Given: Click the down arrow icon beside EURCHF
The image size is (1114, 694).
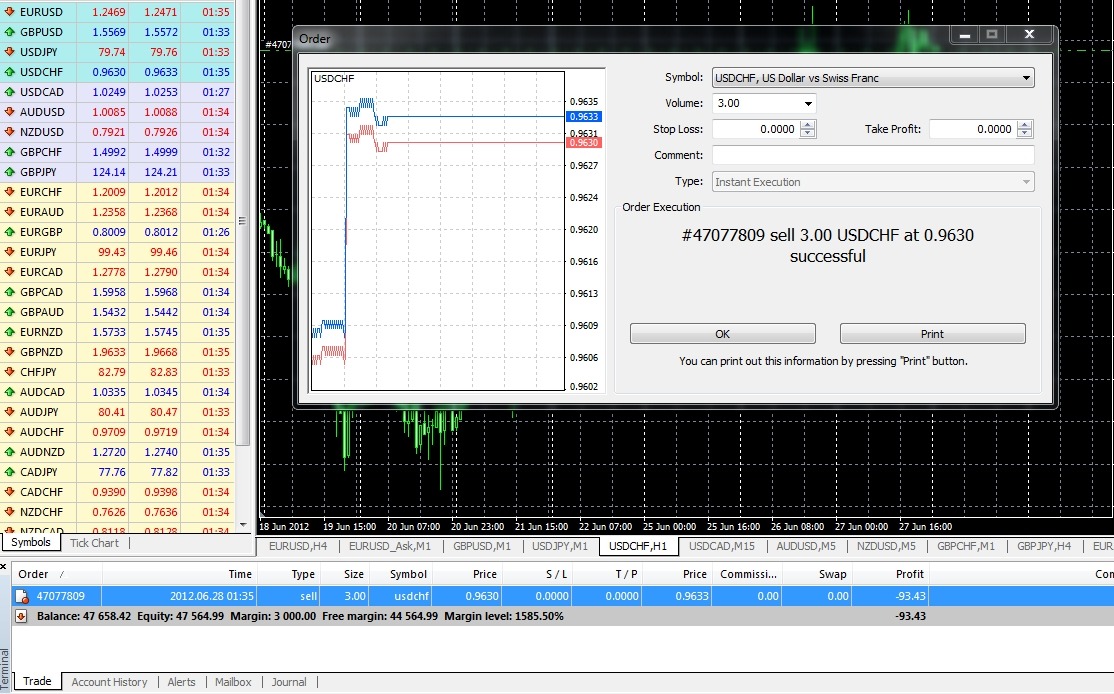Looking at the screenshot, I should (9, 192).
